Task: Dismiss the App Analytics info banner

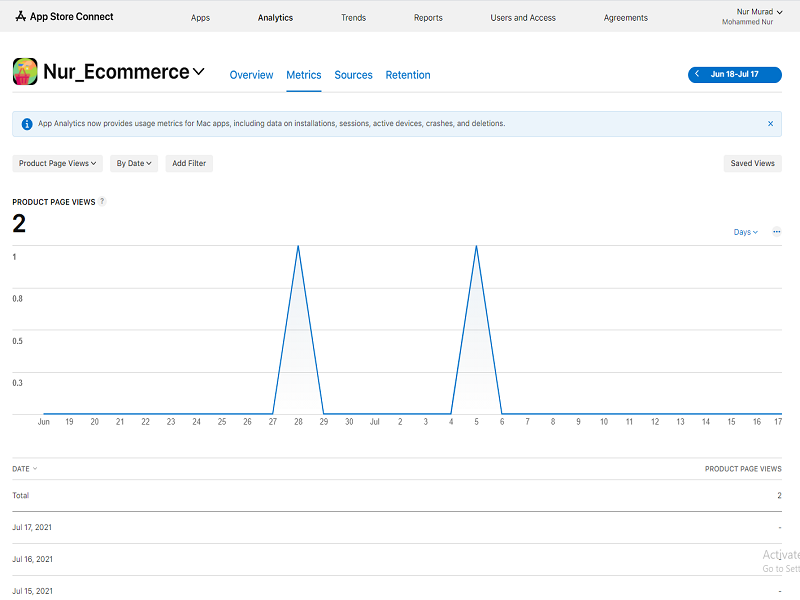Action: coord(770,124)
